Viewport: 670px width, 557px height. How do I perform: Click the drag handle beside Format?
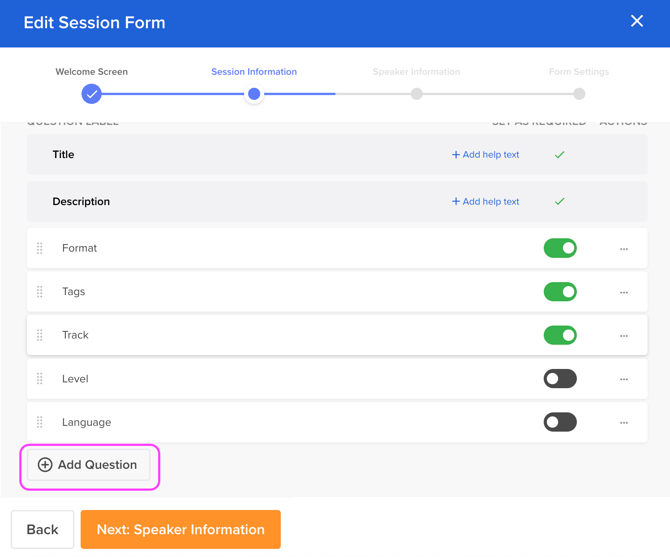point(40,248)
